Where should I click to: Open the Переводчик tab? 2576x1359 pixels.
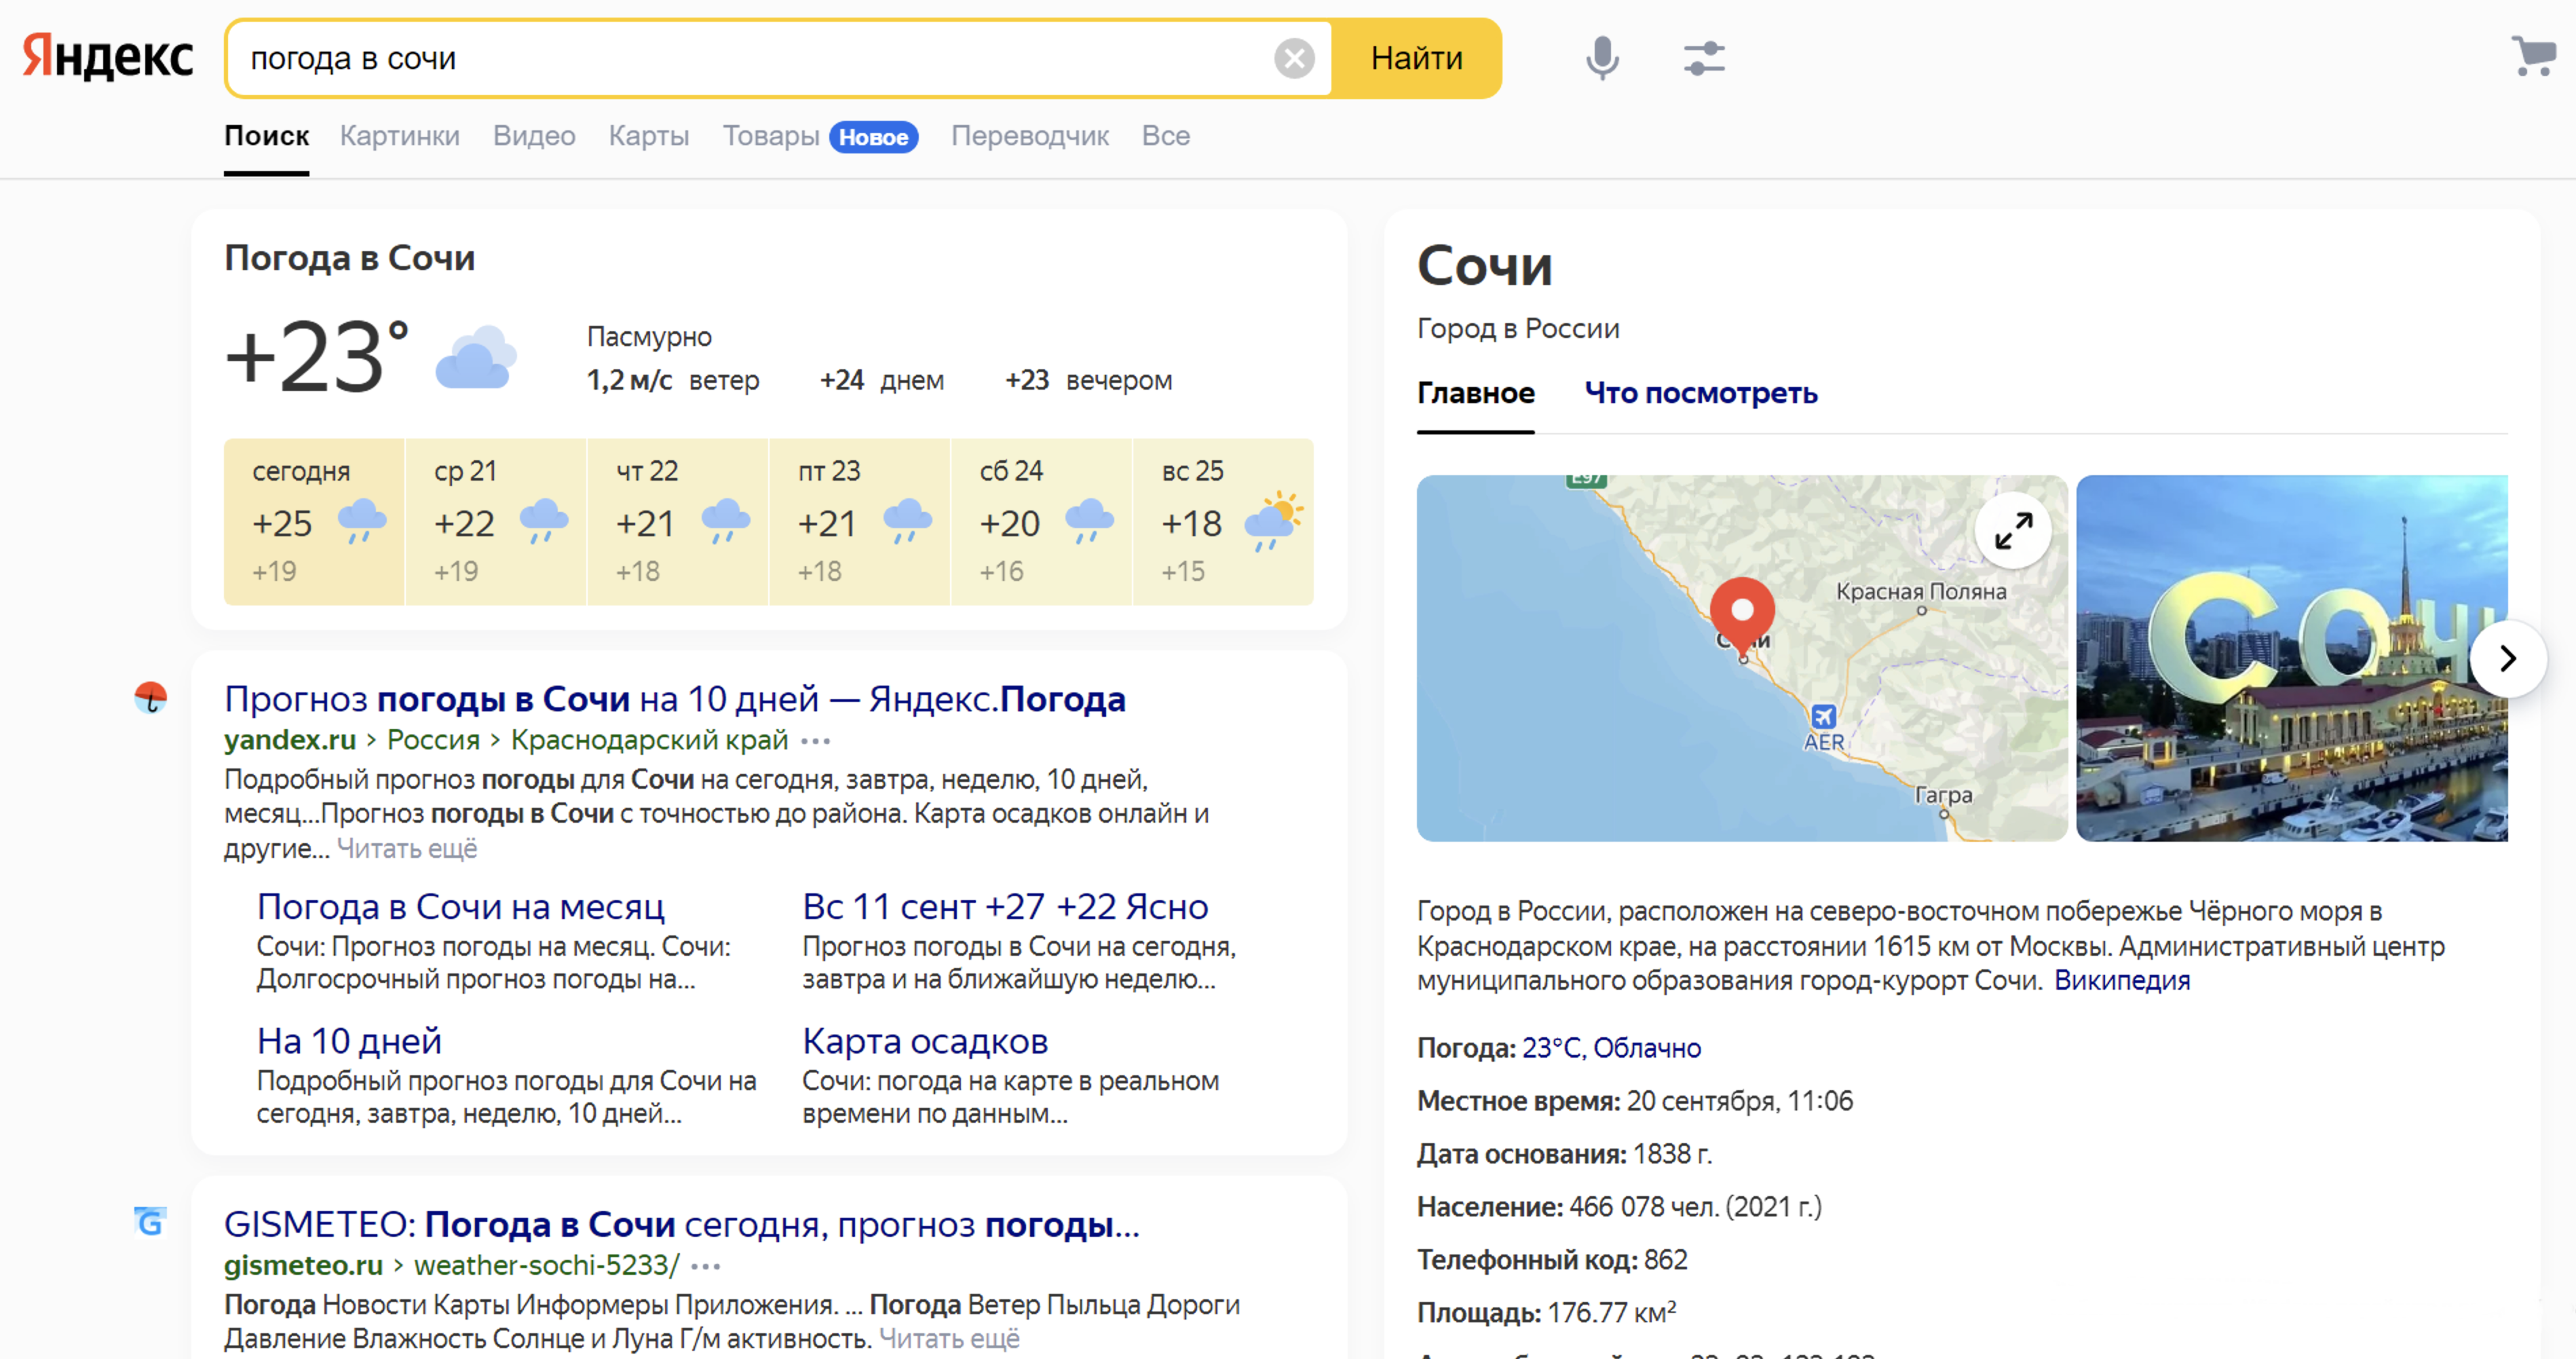coord(1029,136)
